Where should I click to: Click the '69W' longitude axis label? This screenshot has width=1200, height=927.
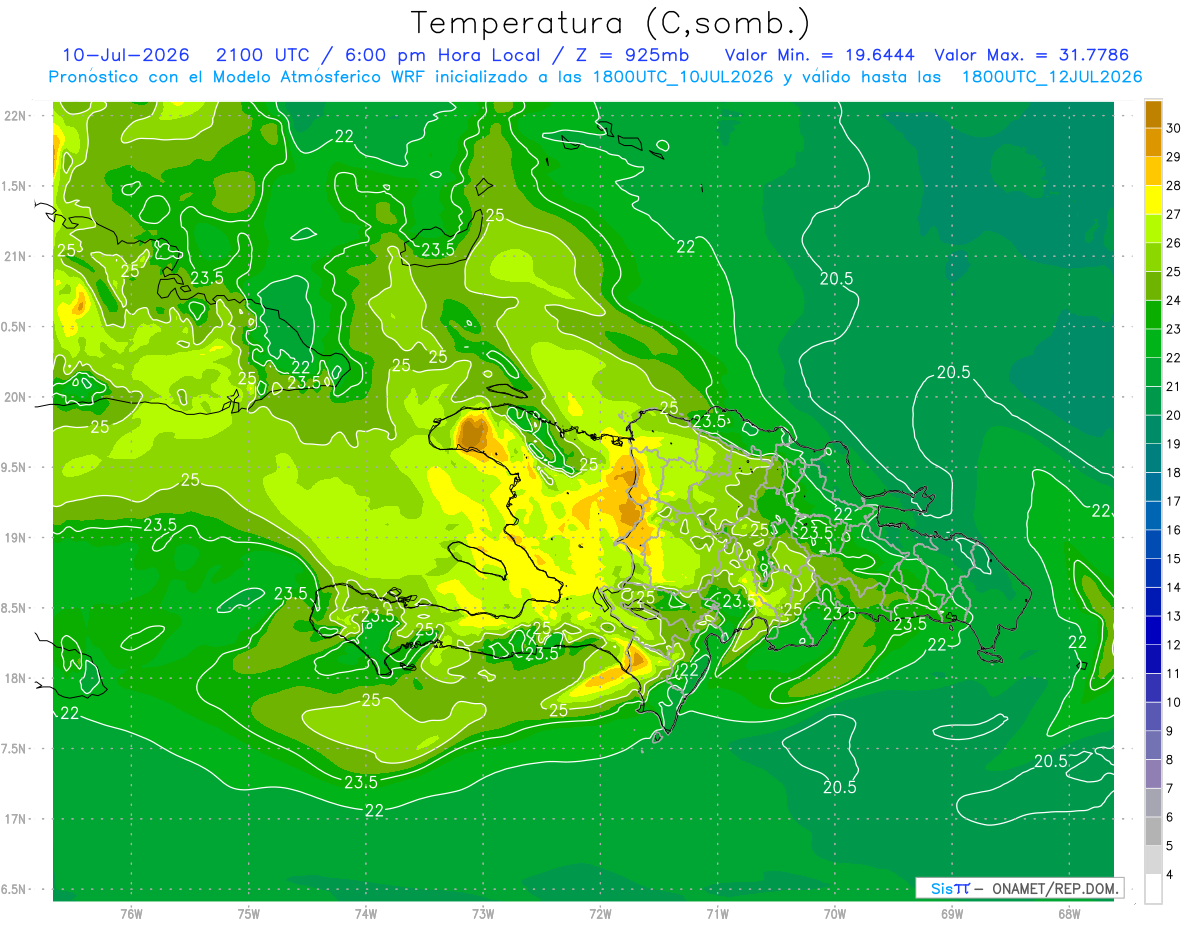tap(952, 914)
